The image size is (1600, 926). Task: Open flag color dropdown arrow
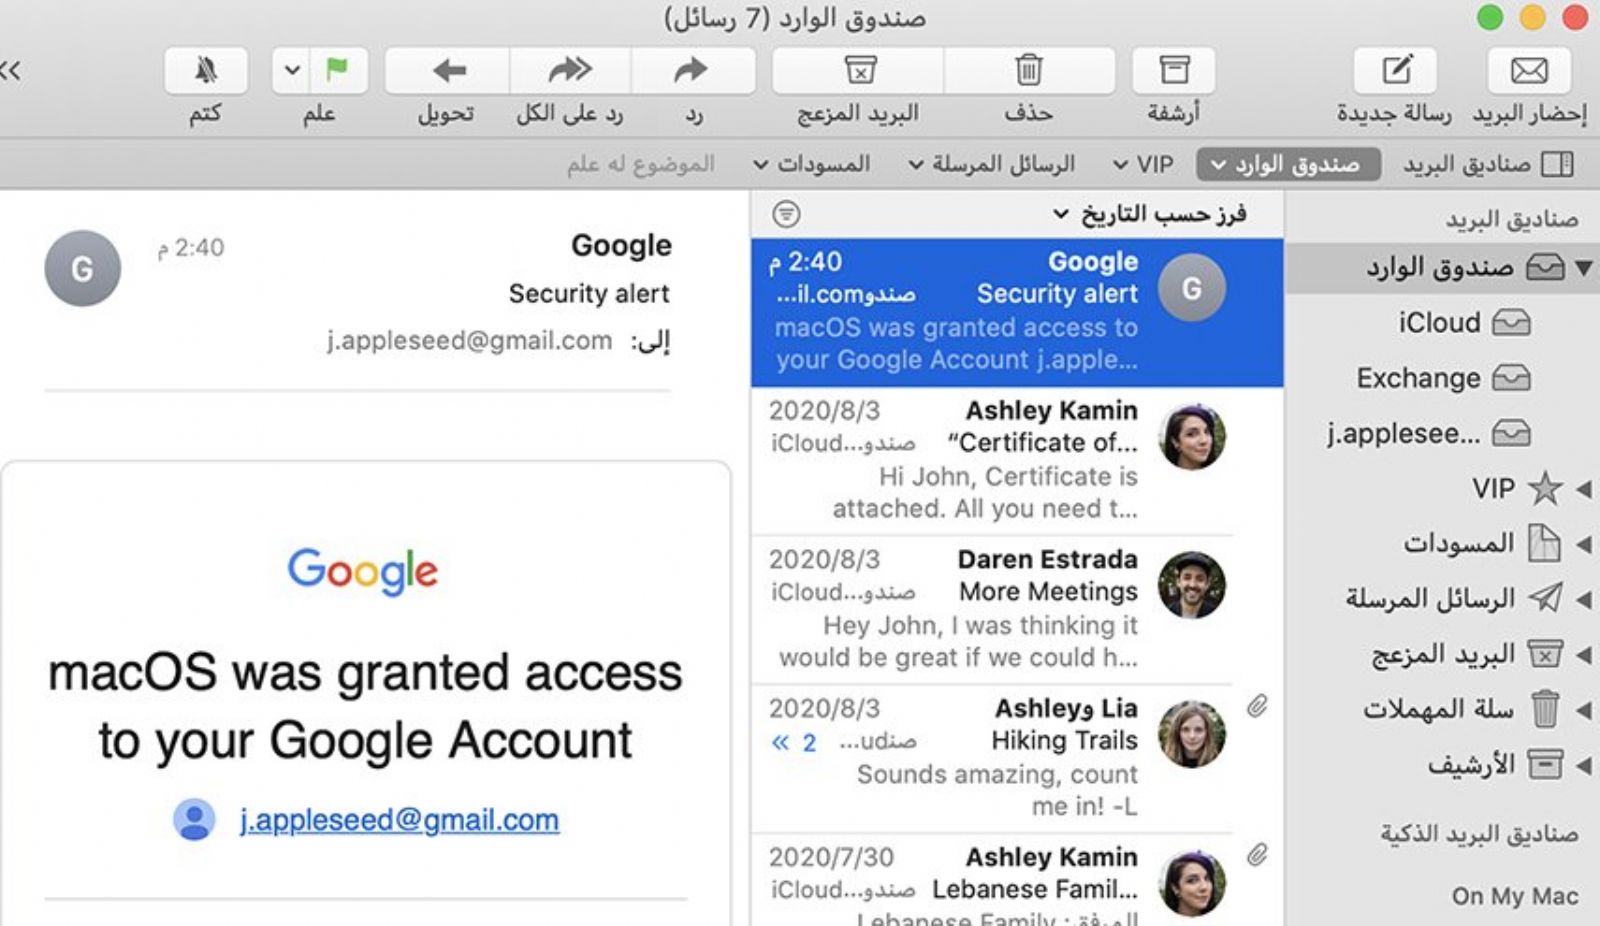pos(291,70)
